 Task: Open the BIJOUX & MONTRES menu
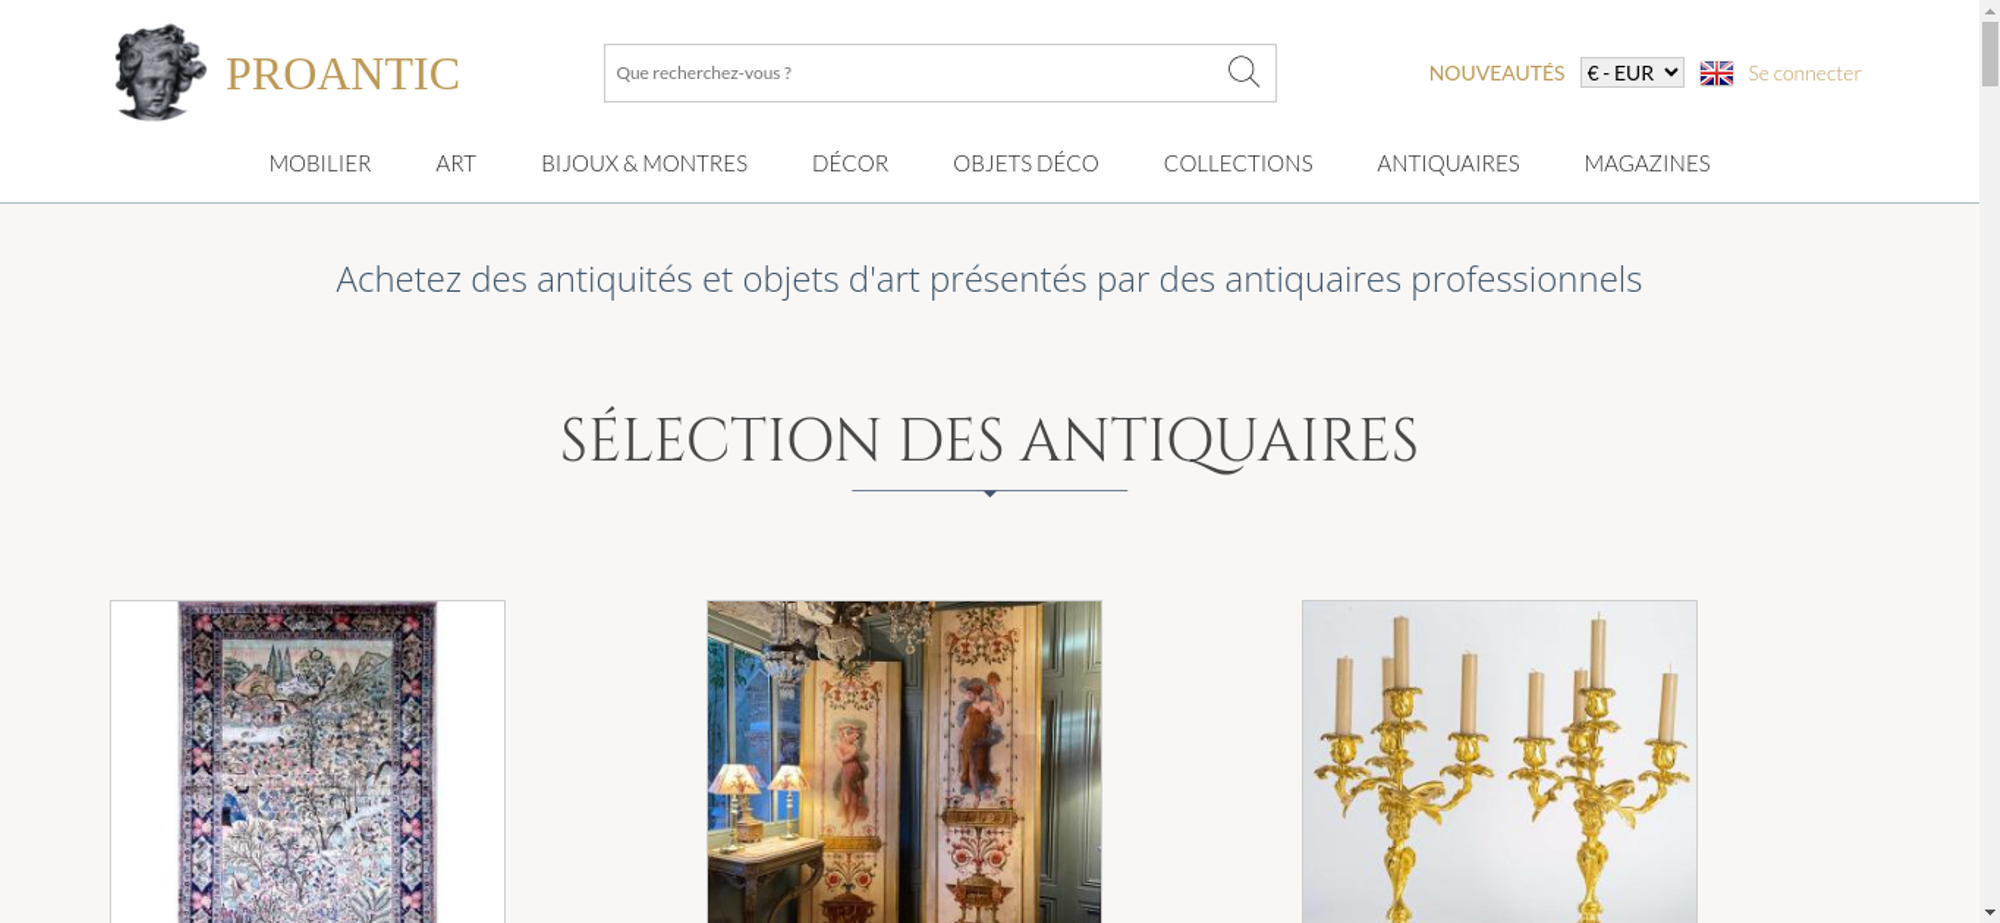[644, 163]
